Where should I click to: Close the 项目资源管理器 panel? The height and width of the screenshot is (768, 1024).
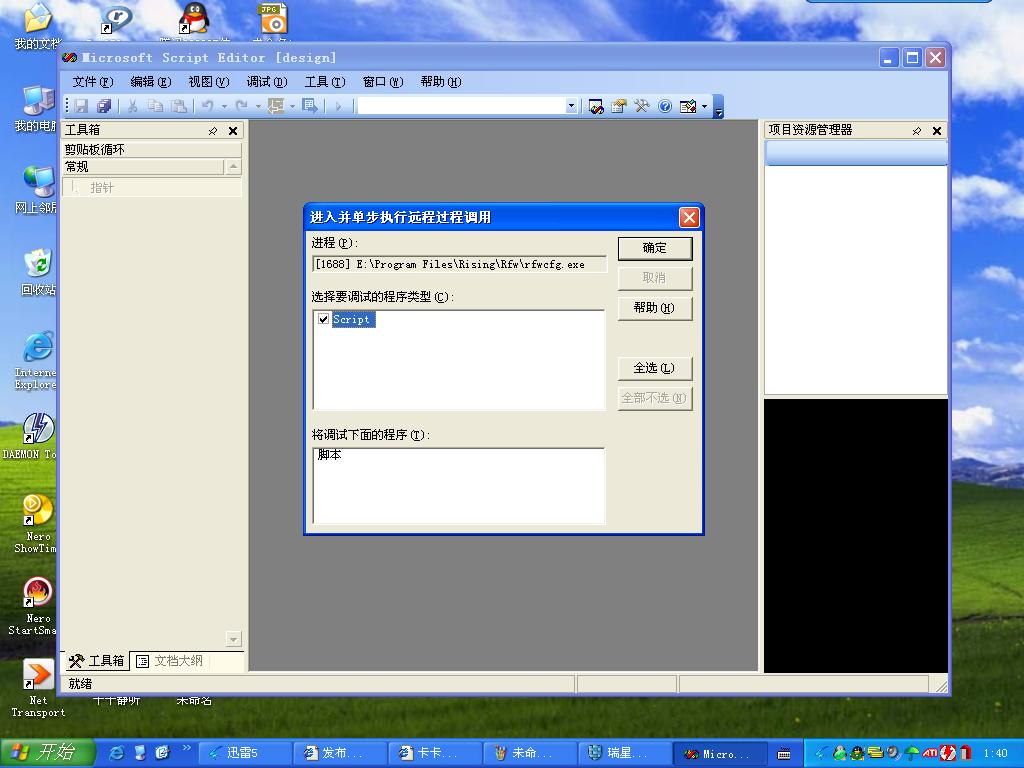[937, 131]
